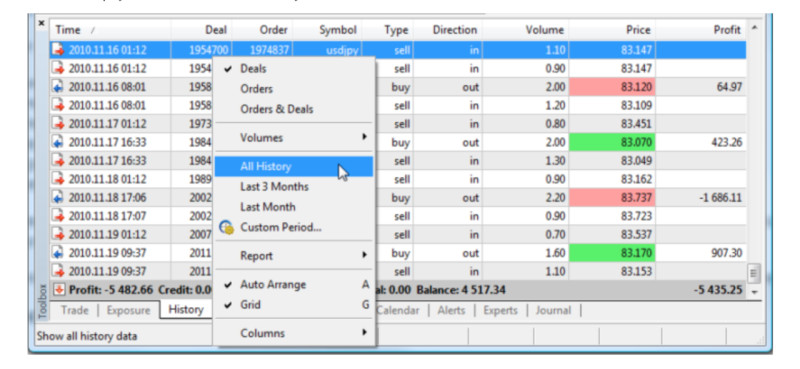
Task: Click the buy icon on the 2010.11.19 09:37 row priced 83.170
Action: click(x=58, y=253)
